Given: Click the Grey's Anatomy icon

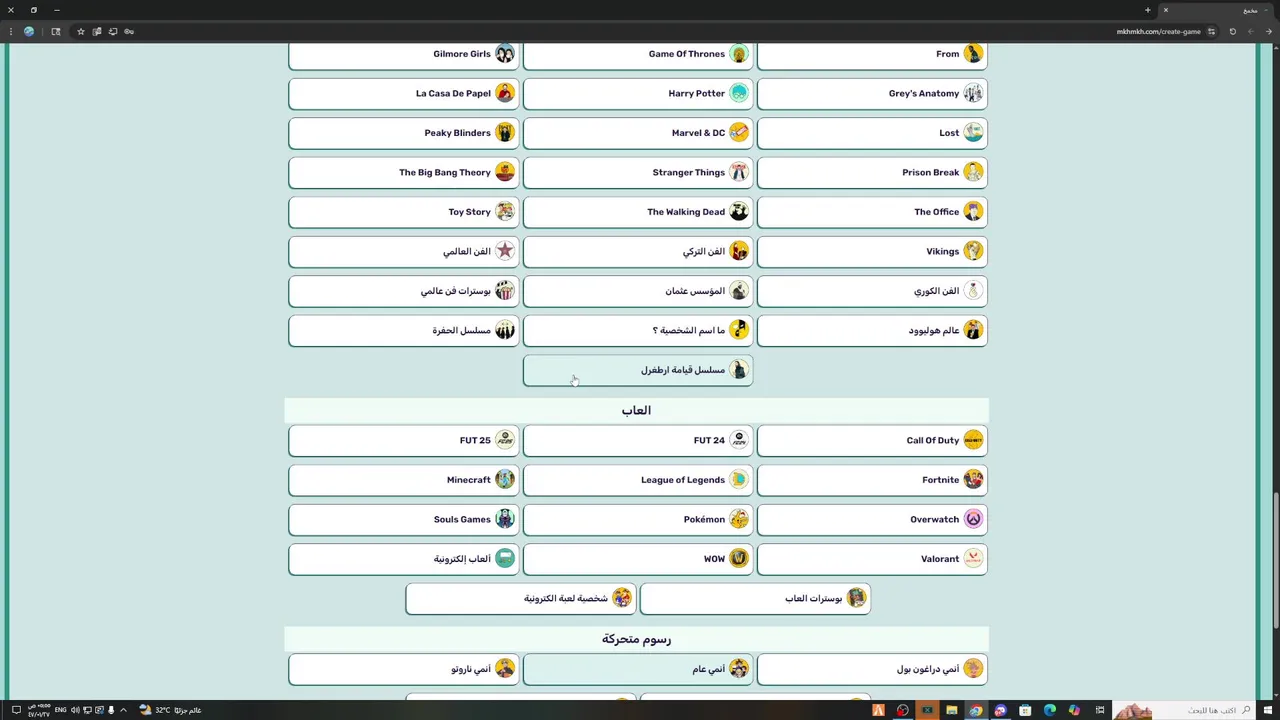Looking at the screenshot, I should click(973, 93).
